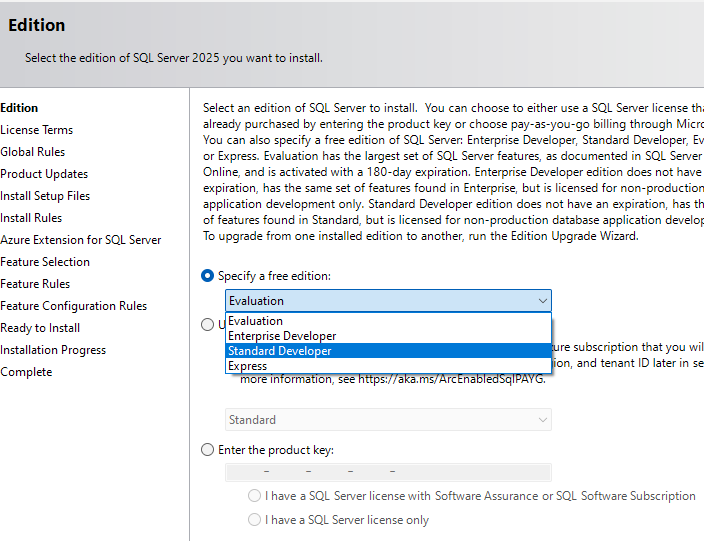704x541 pixels.
Task: Click the aka.ms/ArcEnabledSqlPAYG link text
Action: [x=451, y=379]
